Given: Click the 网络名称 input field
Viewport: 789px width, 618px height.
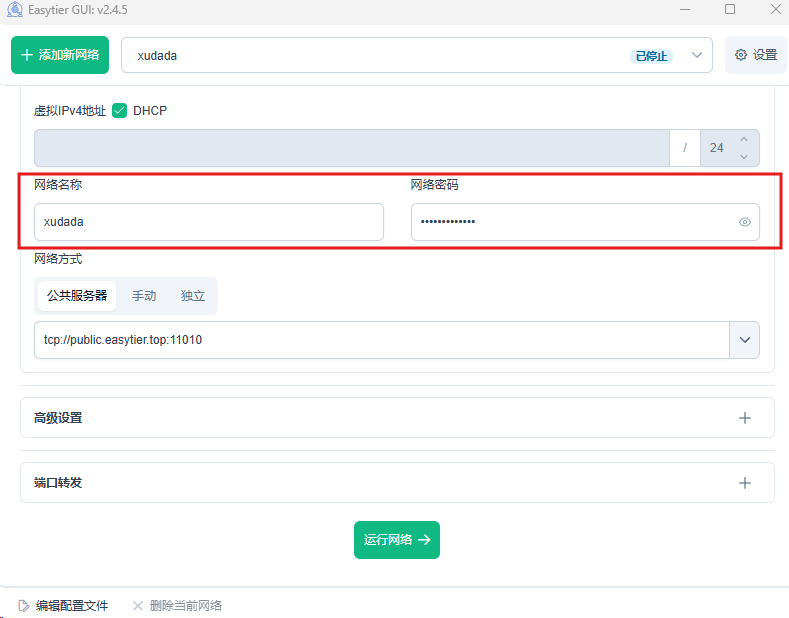Looking at the screenshot, I should click(x=208, y=222).
